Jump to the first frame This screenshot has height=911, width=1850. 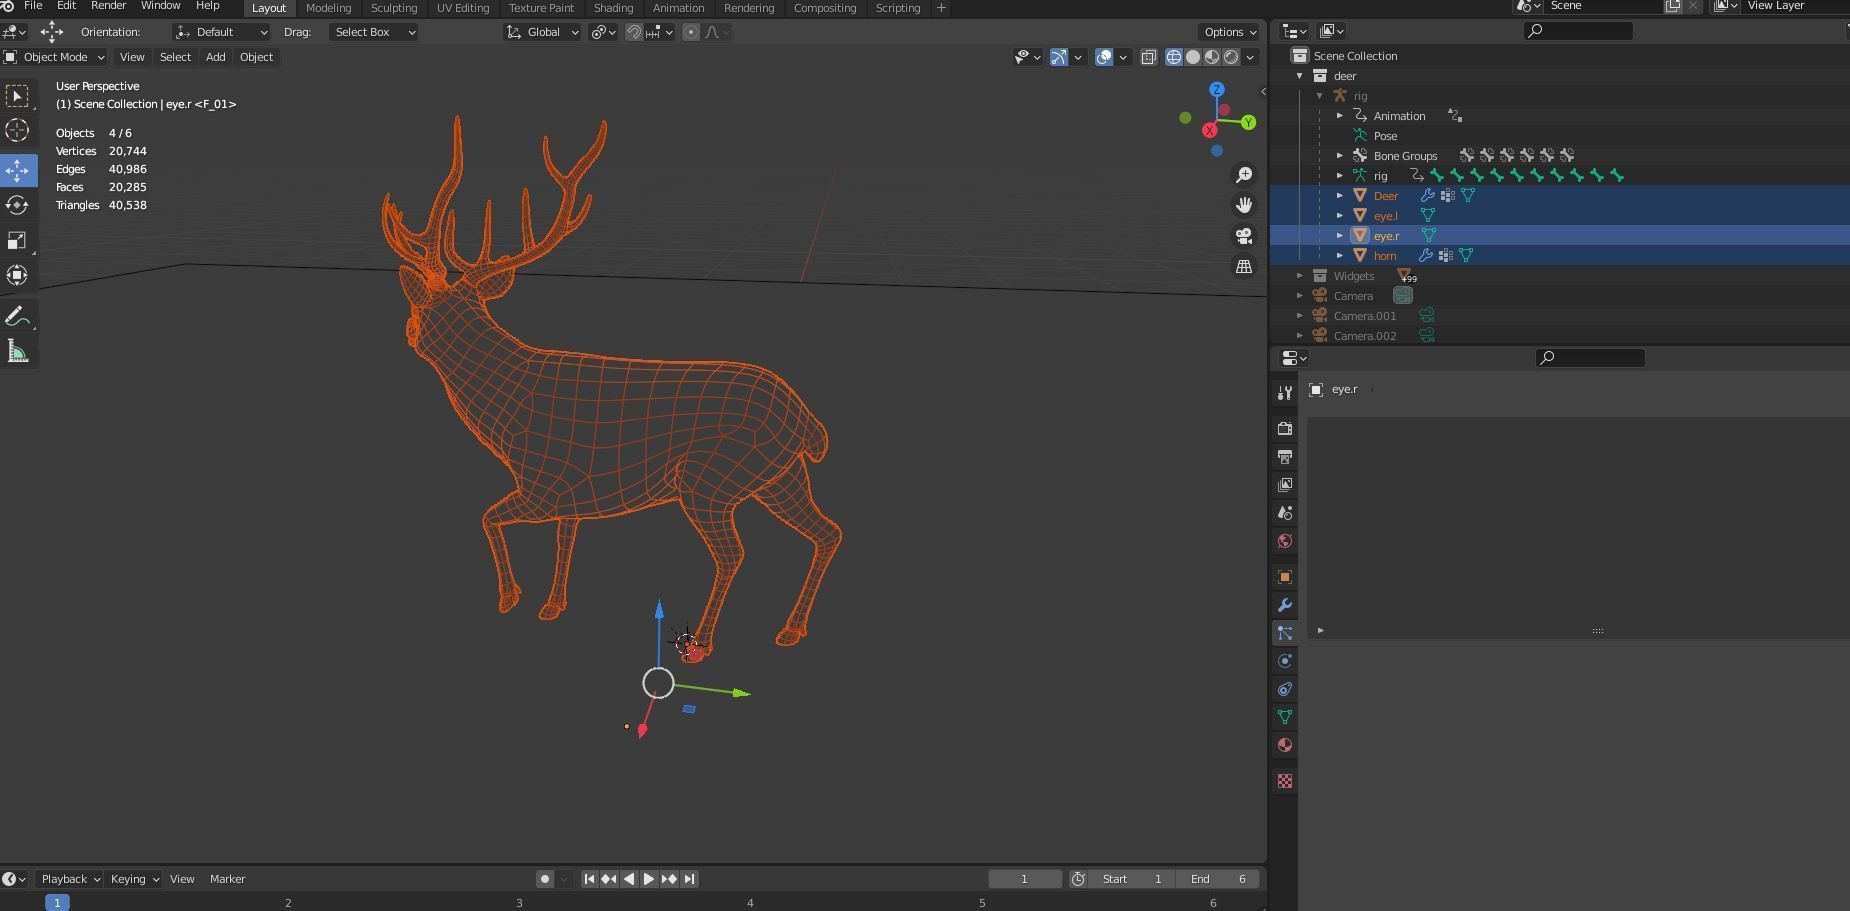click(589, 879)
